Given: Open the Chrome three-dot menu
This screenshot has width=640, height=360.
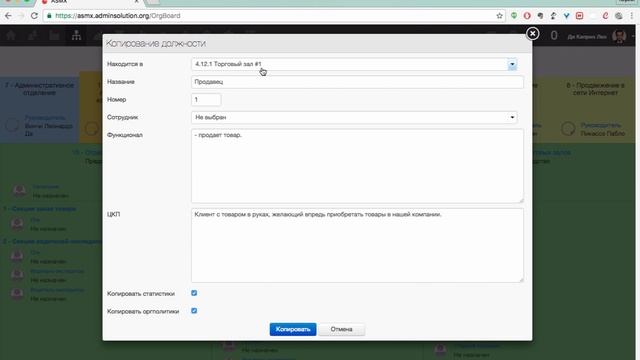Looking at the screenshot, I should 631,16.
